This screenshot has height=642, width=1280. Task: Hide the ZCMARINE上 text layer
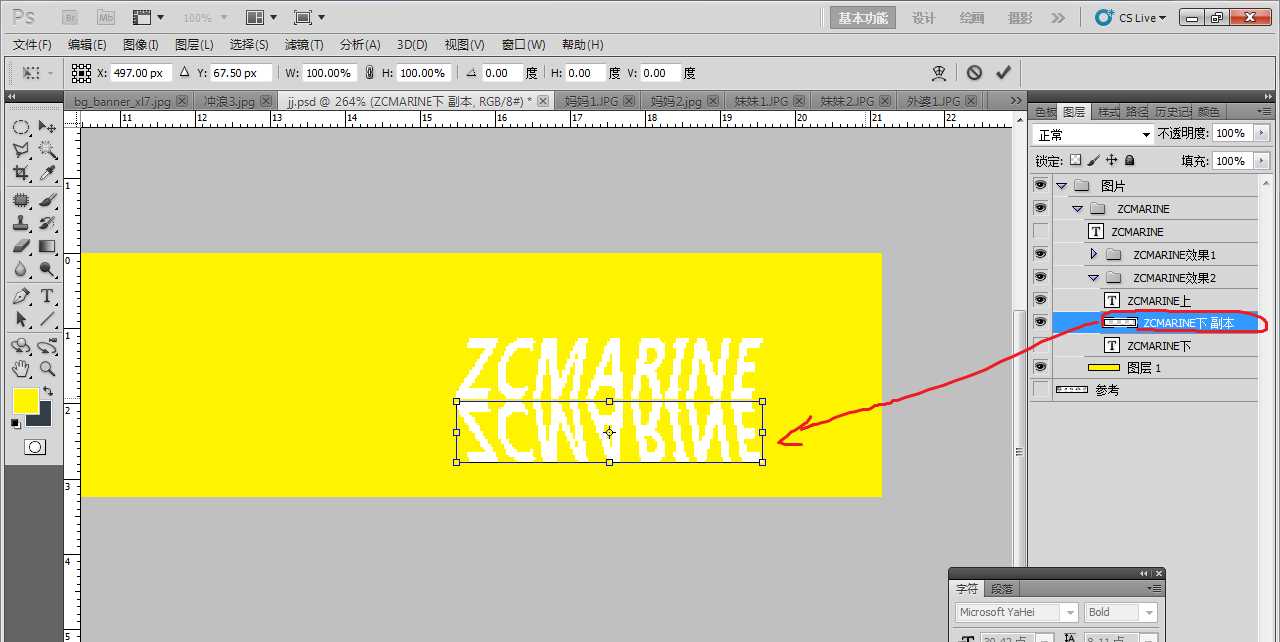[x=1041, y=300]
